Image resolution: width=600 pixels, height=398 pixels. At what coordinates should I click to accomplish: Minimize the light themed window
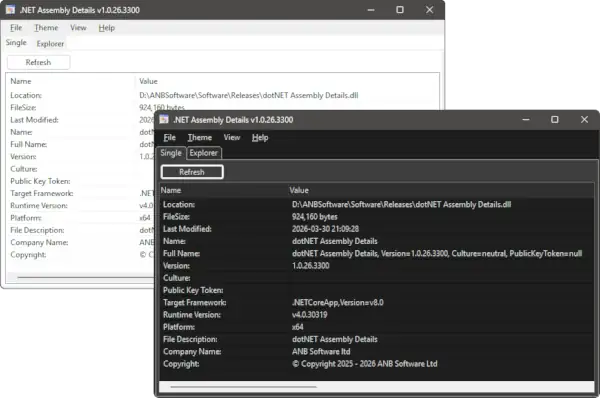pyautogui.click(x=371, y=10)
